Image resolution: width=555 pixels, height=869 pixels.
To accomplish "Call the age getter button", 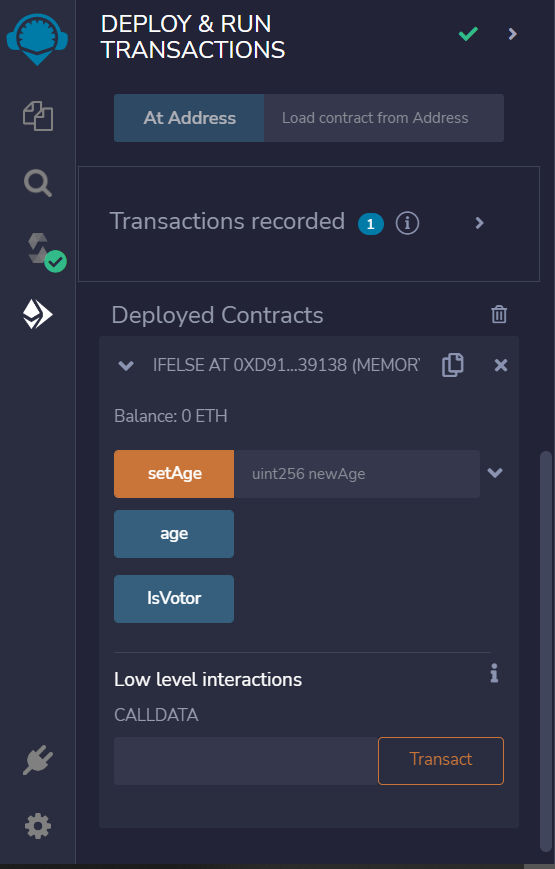I will coord(174,534).
